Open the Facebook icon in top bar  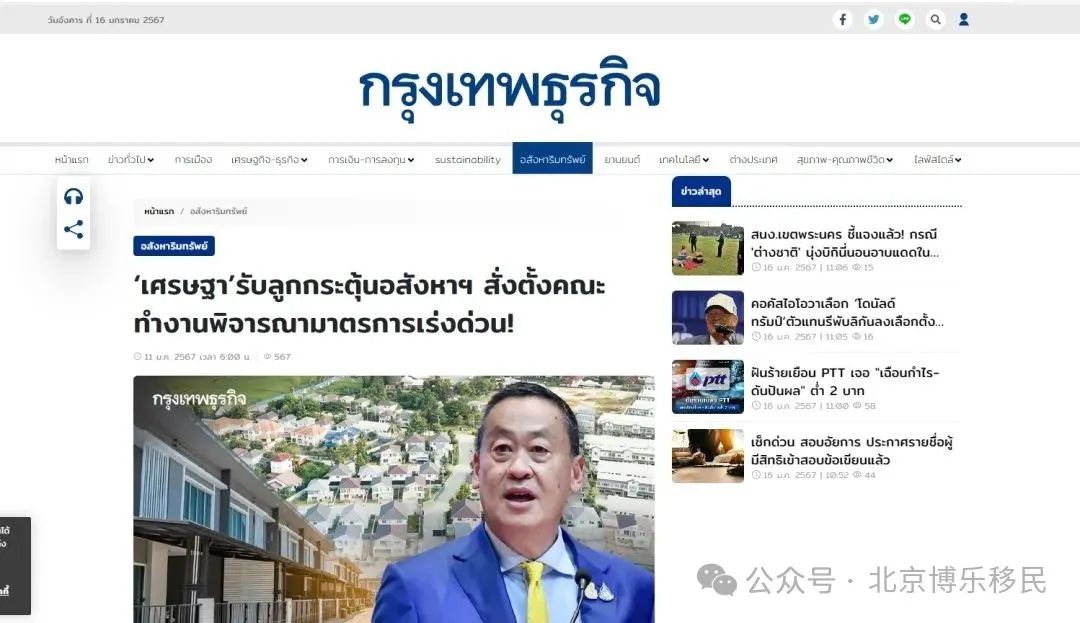pyautogui.click(x=842, y=19)
